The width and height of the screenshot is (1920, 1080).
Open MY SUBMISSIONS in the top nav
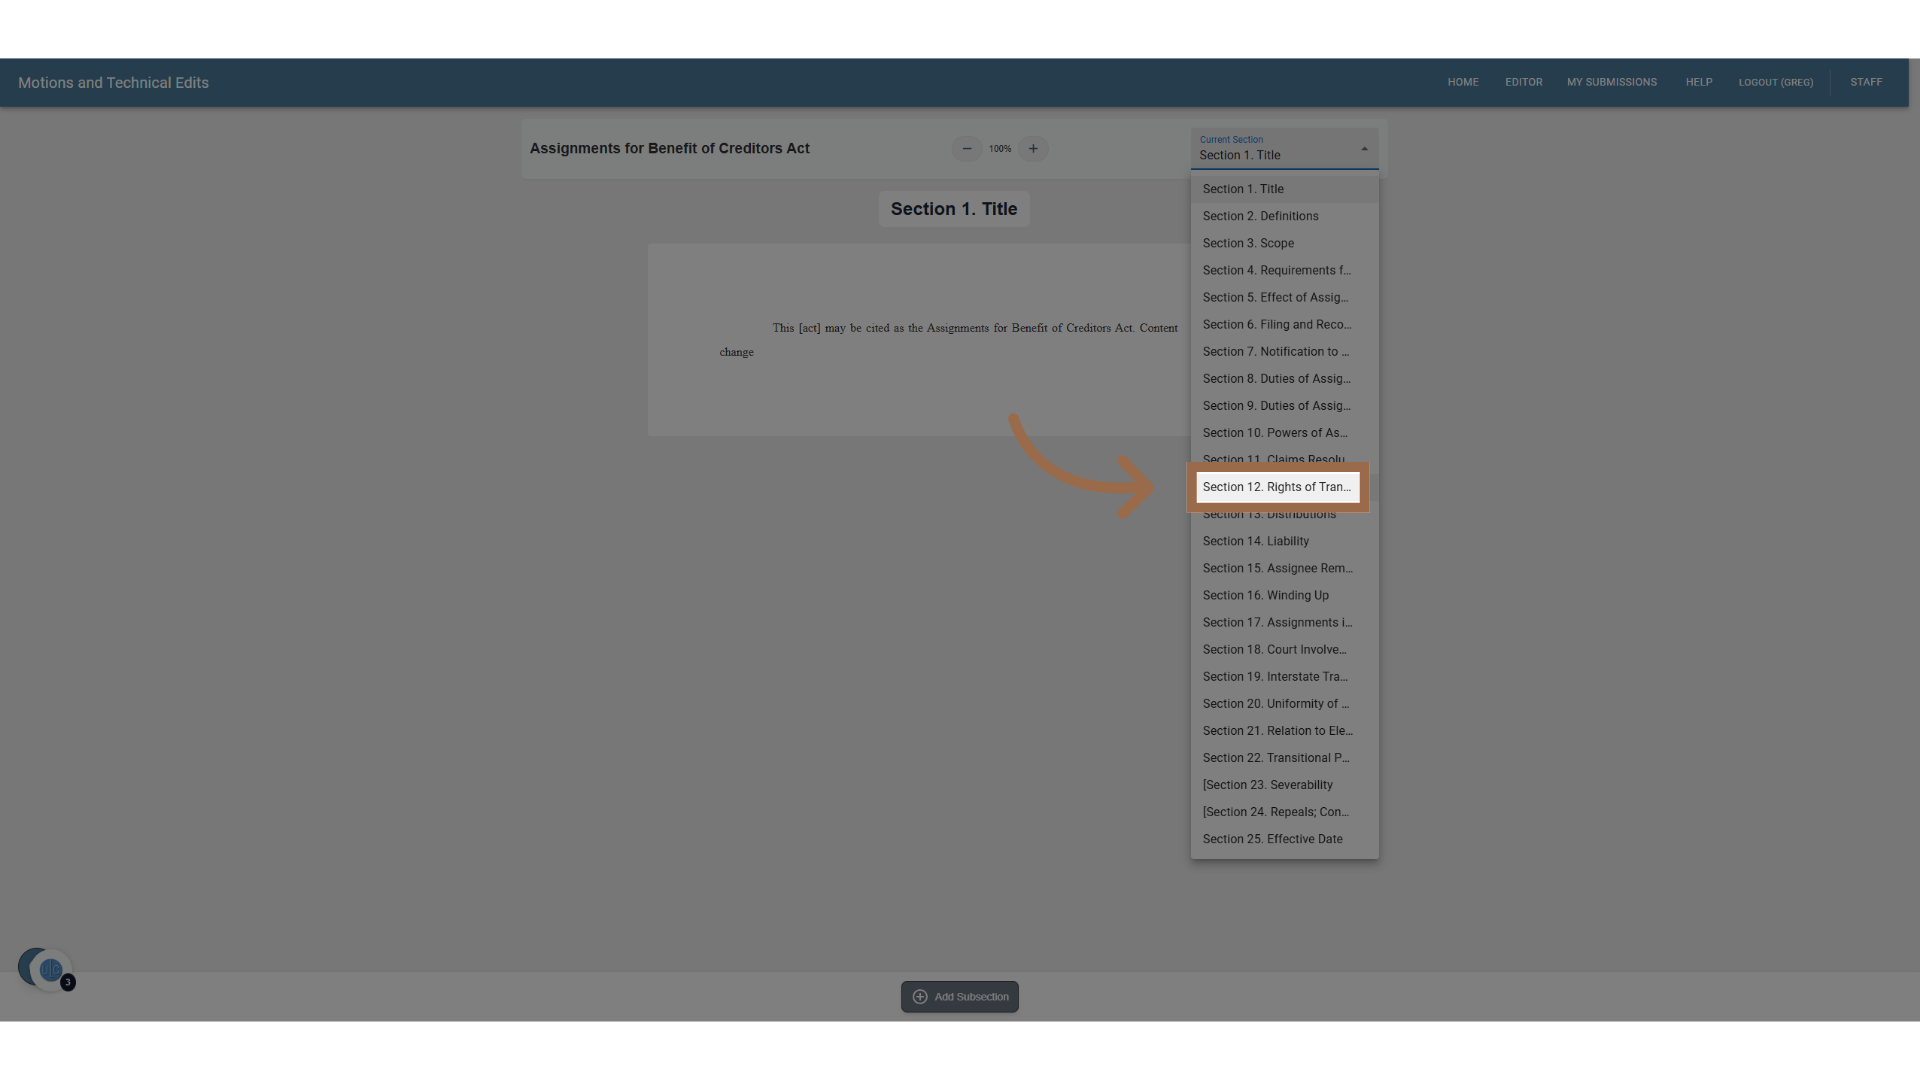[x=1611, y=82]
